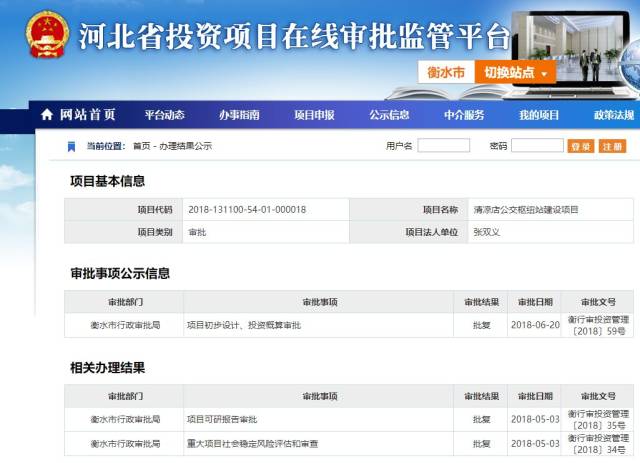Click approval date 2018-06-20

pos(535,325)
